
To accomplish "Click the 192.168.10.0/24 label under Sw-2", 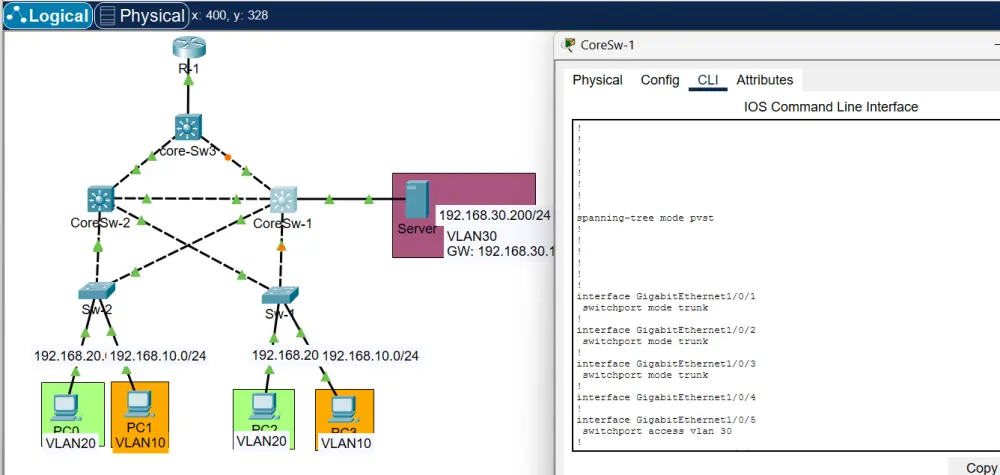I will (x=158, y=356).
